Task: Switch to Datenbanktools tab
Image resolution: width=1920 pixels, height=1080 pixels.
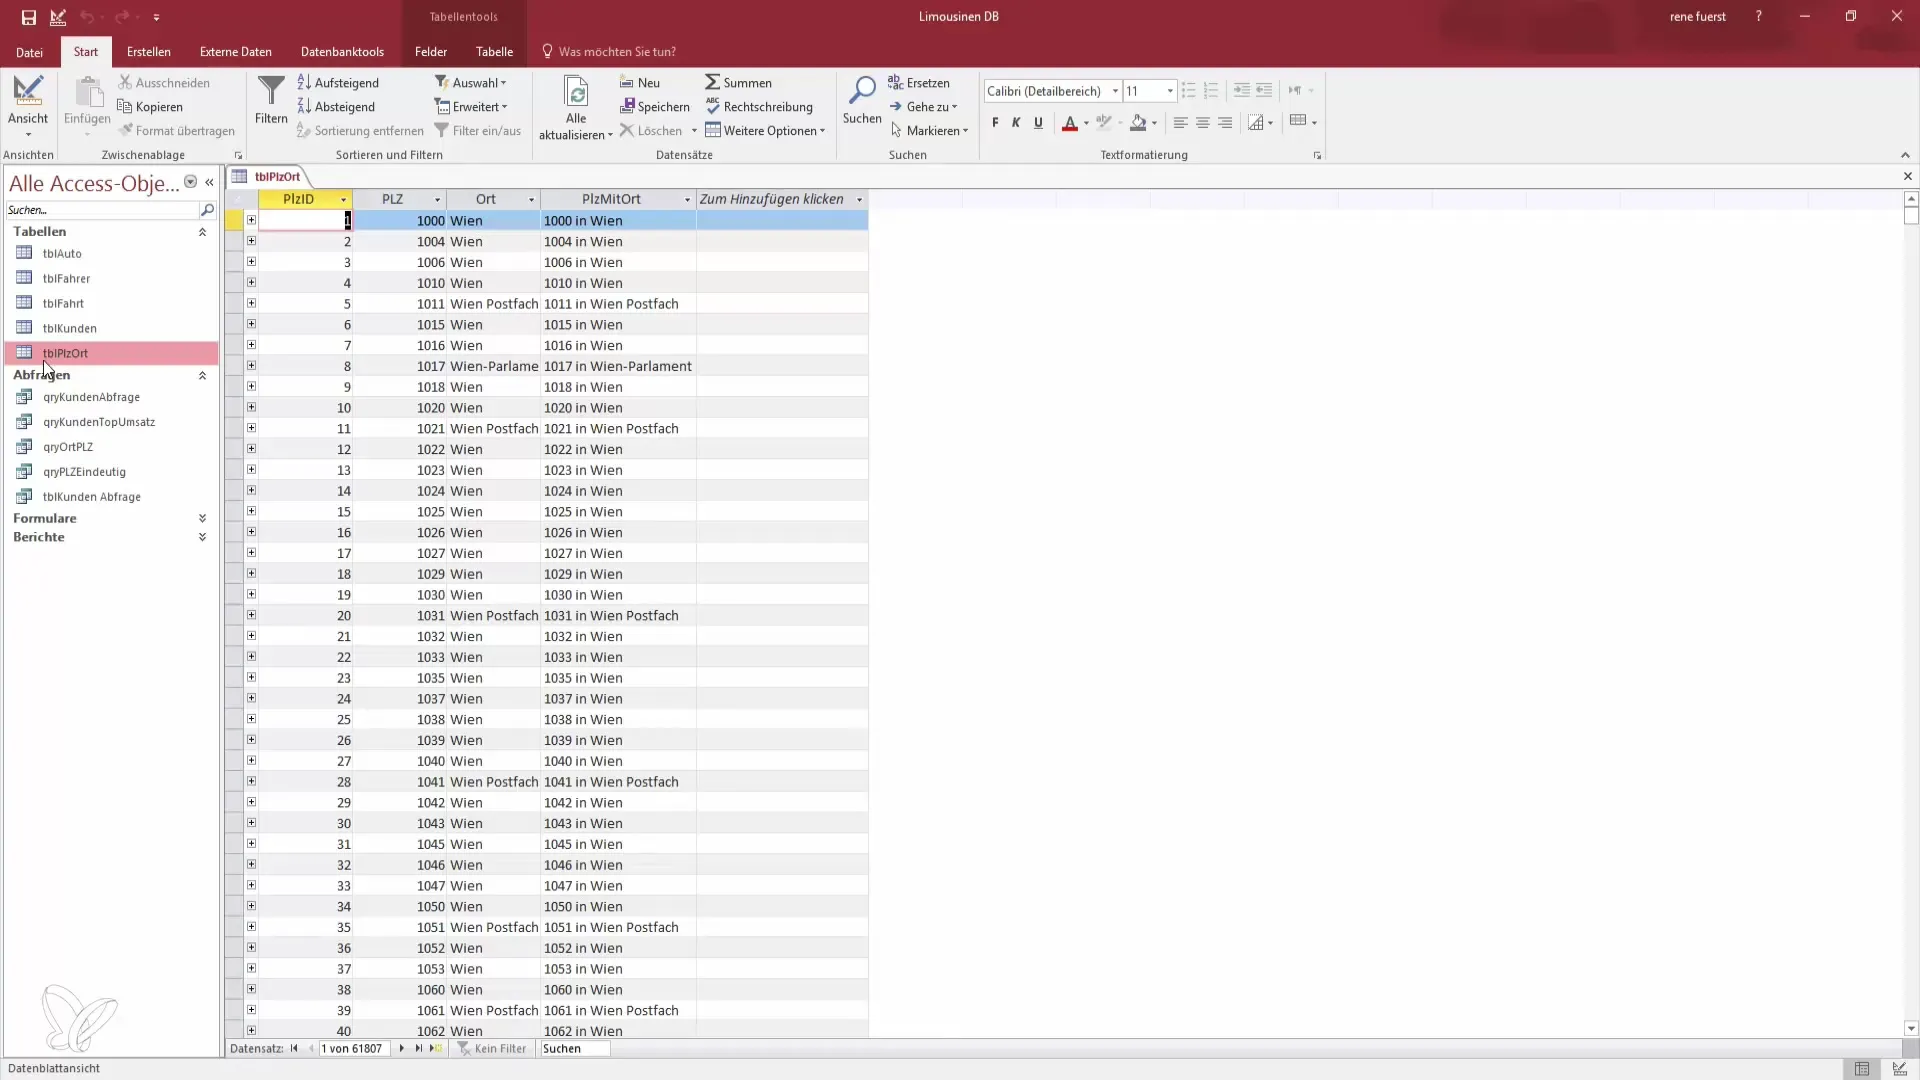Action: tap(342, 52)
